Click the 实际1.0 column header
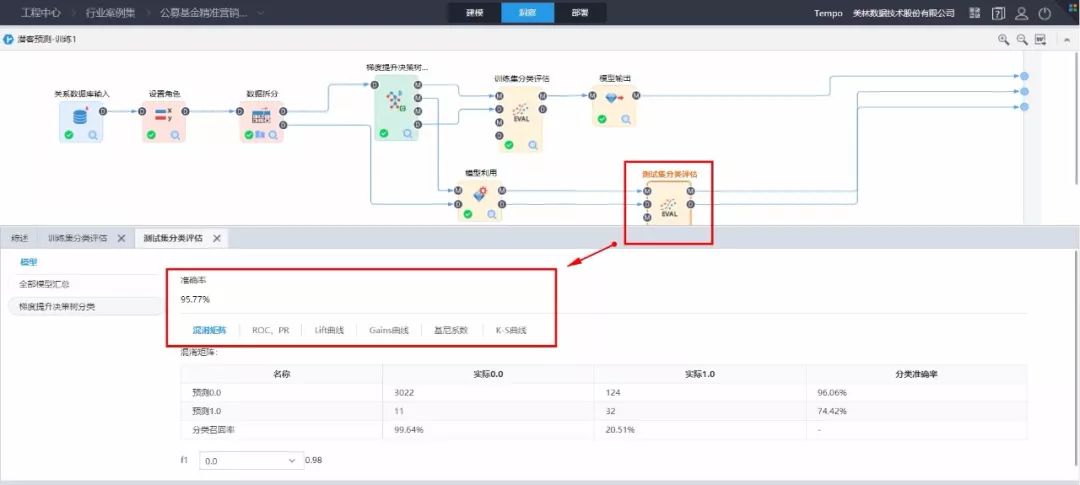Viewport: 1080px width, 485px height. click(700, 374)
